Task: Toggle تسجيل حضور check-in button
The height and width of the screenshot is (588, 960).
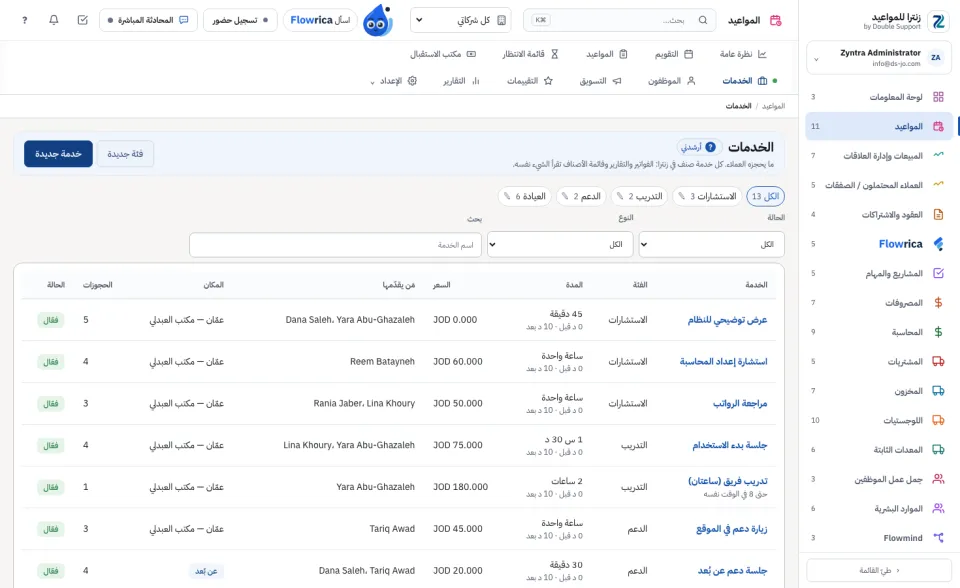Action: (x=240, y=20)
